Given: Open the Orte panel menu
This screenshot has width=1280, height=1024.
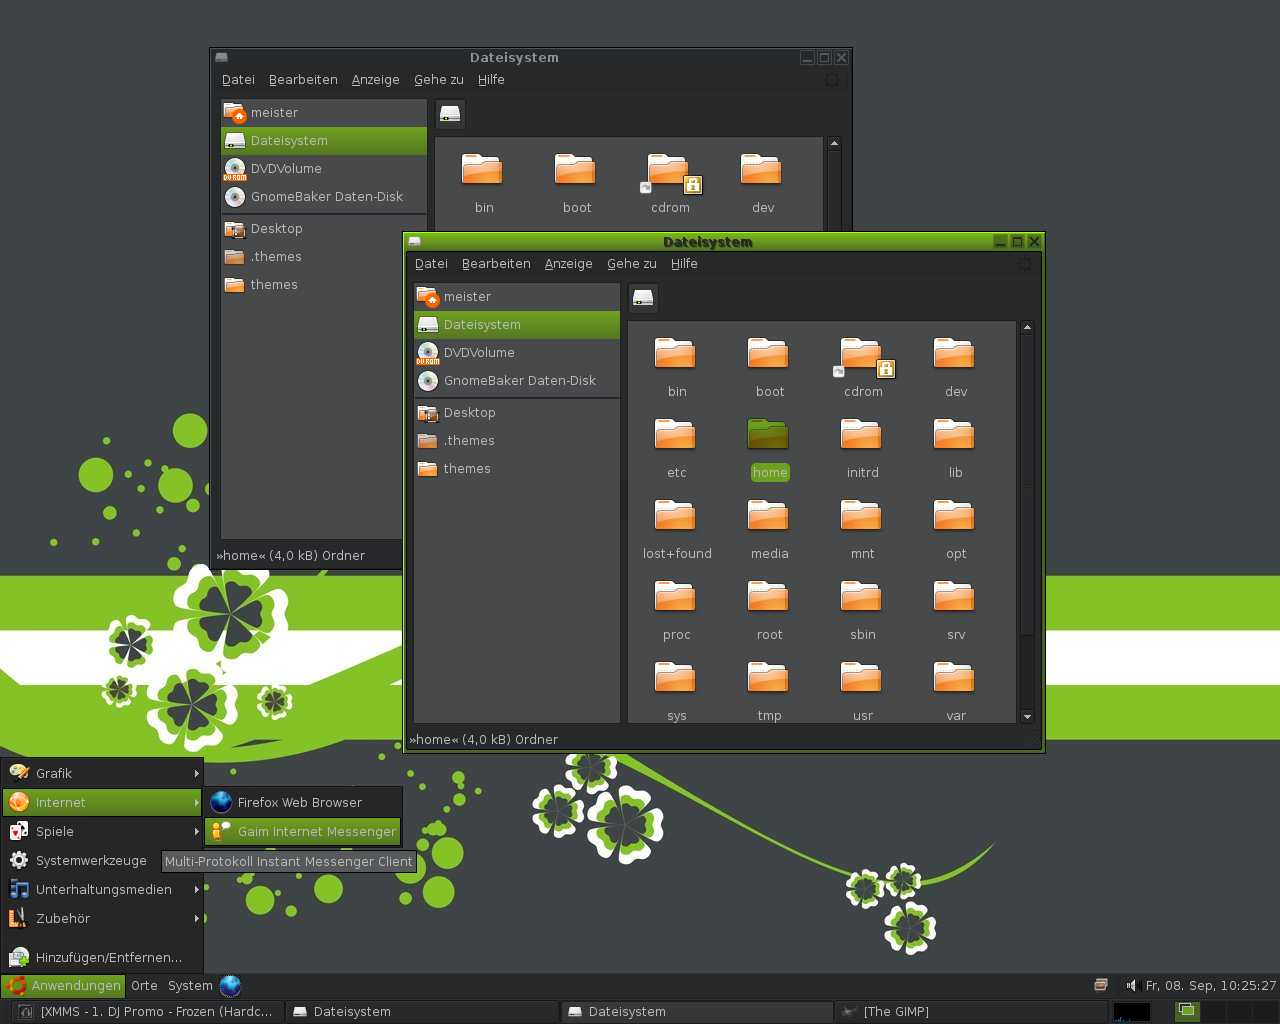Looking at the screenshot, I should click(x=144, y=985).
